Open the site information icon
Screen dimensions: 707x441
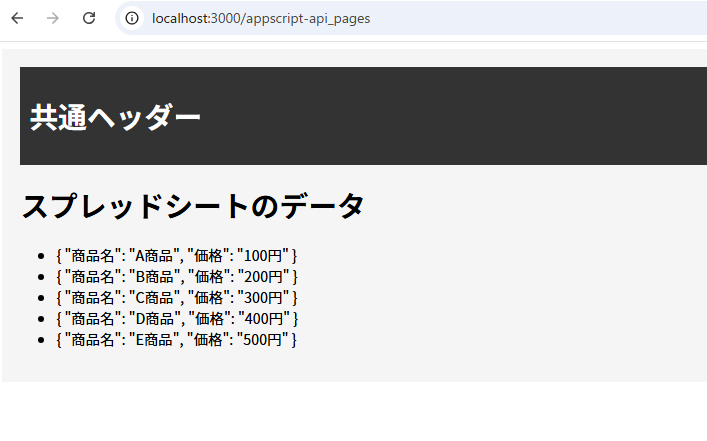(131, 18)
